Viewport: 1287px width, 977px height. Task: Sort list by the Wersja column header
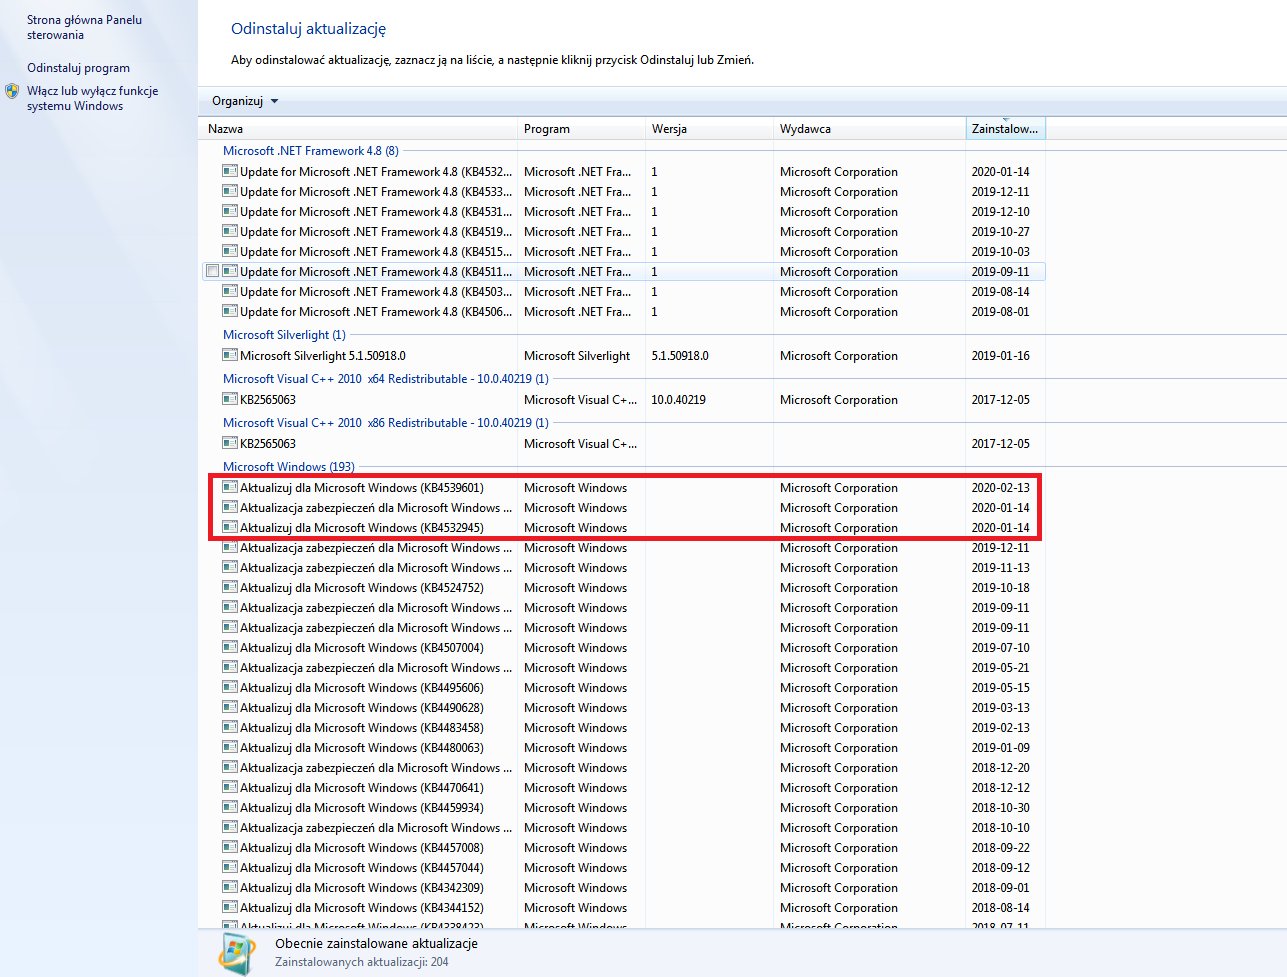click(709, 129)
